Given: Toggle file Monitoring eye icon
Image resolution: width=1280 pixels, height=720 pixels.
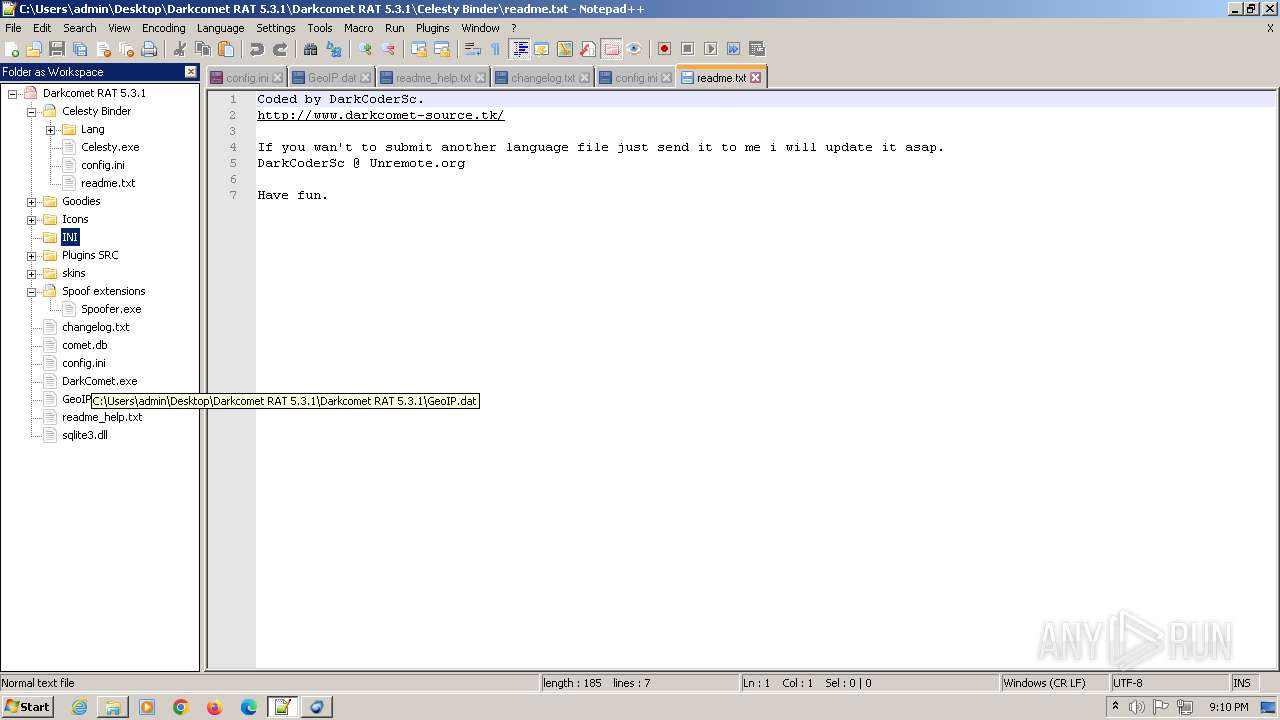Looking at the screenshot, I should [634, 49].
